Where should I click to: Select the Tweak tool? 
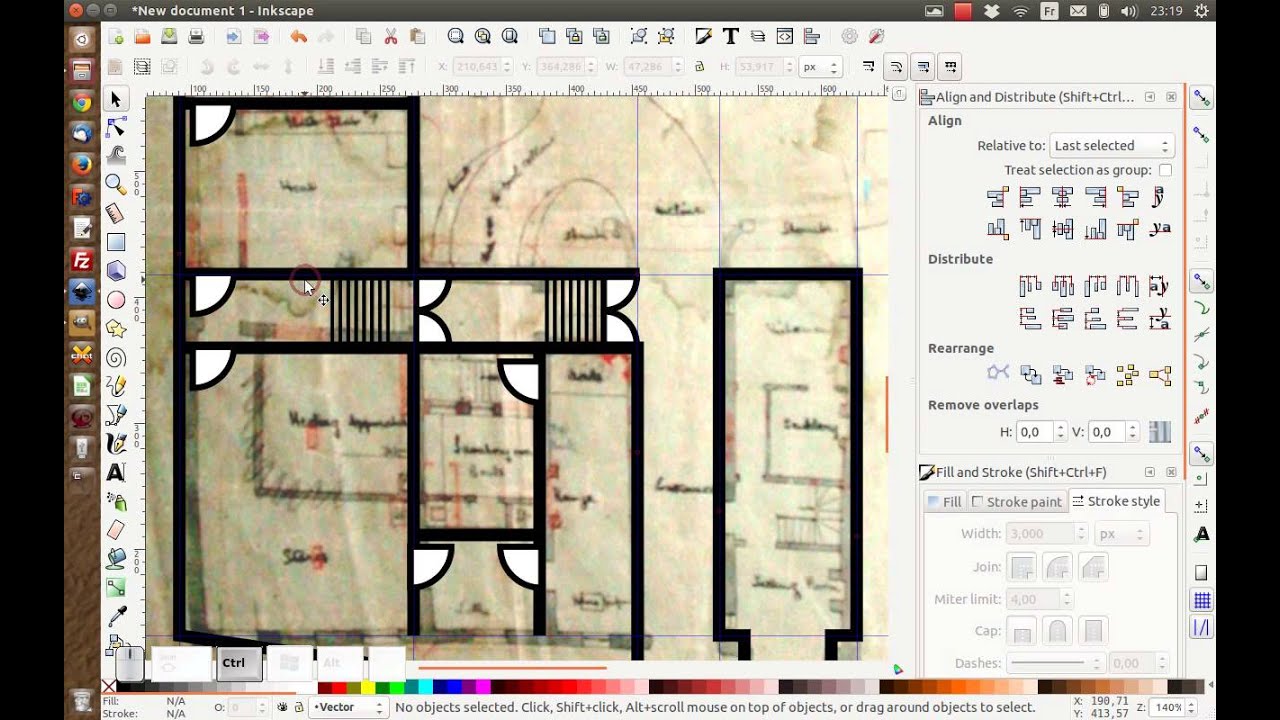click(116, 155)
